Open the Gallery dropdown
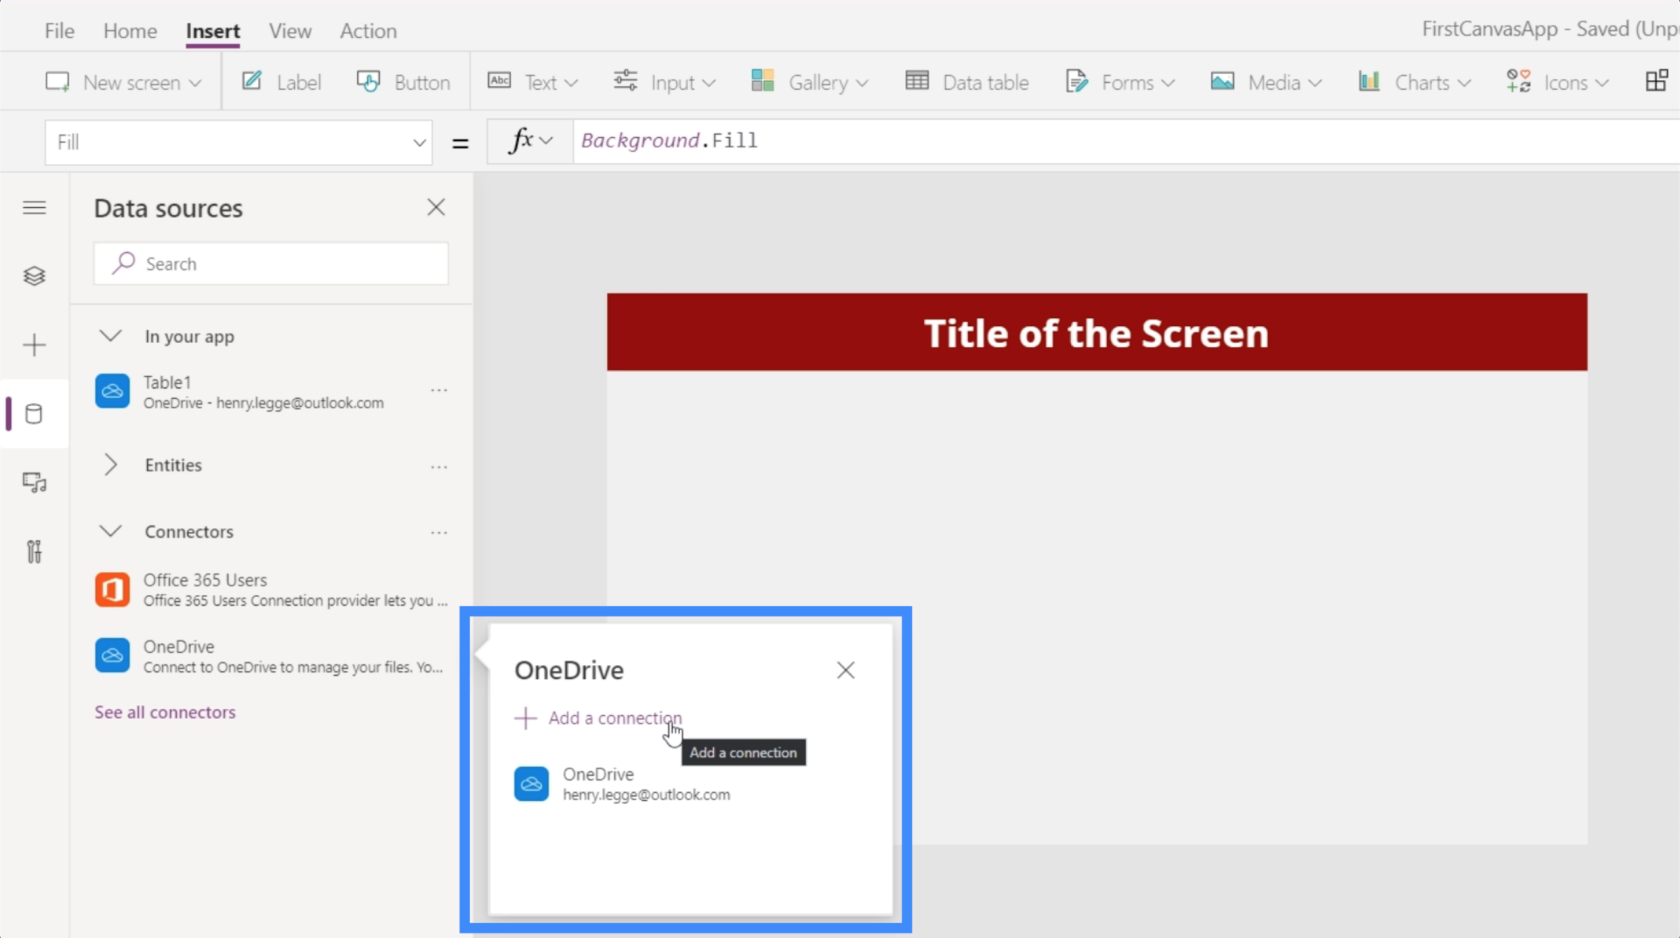 [x=810, y=82]
